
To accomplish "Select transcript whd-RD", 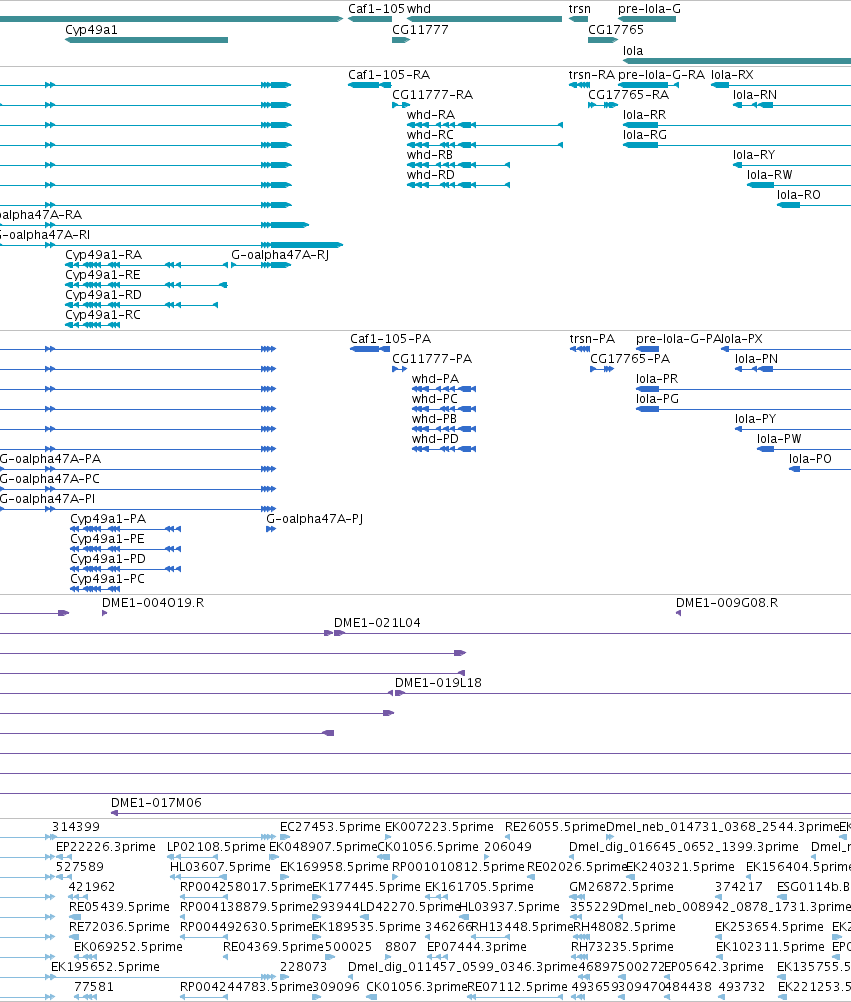I will coord(458,185).
